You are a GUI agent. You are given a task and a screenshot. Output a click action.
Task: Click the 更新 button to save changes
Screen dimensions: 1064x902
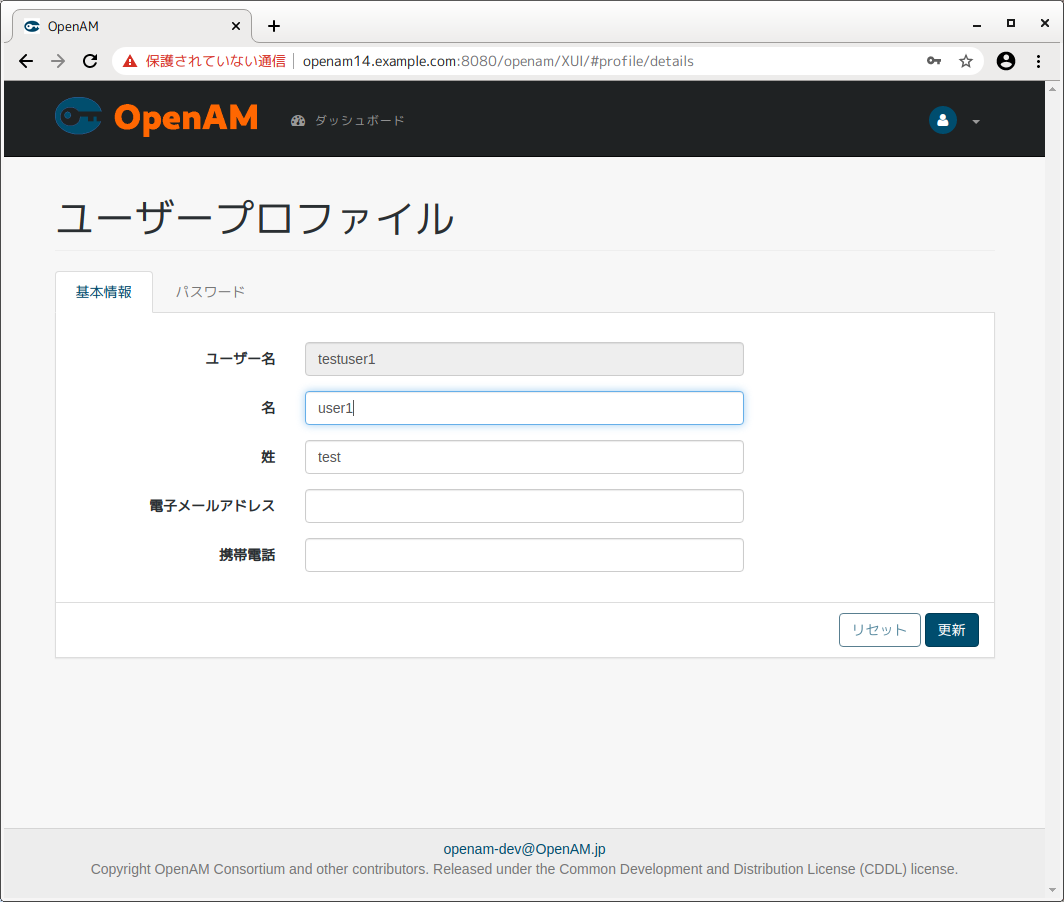pos(951,629)
